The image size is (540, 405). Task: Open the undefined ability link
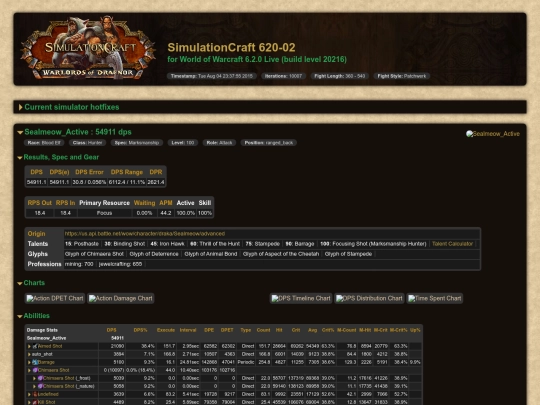48,394
